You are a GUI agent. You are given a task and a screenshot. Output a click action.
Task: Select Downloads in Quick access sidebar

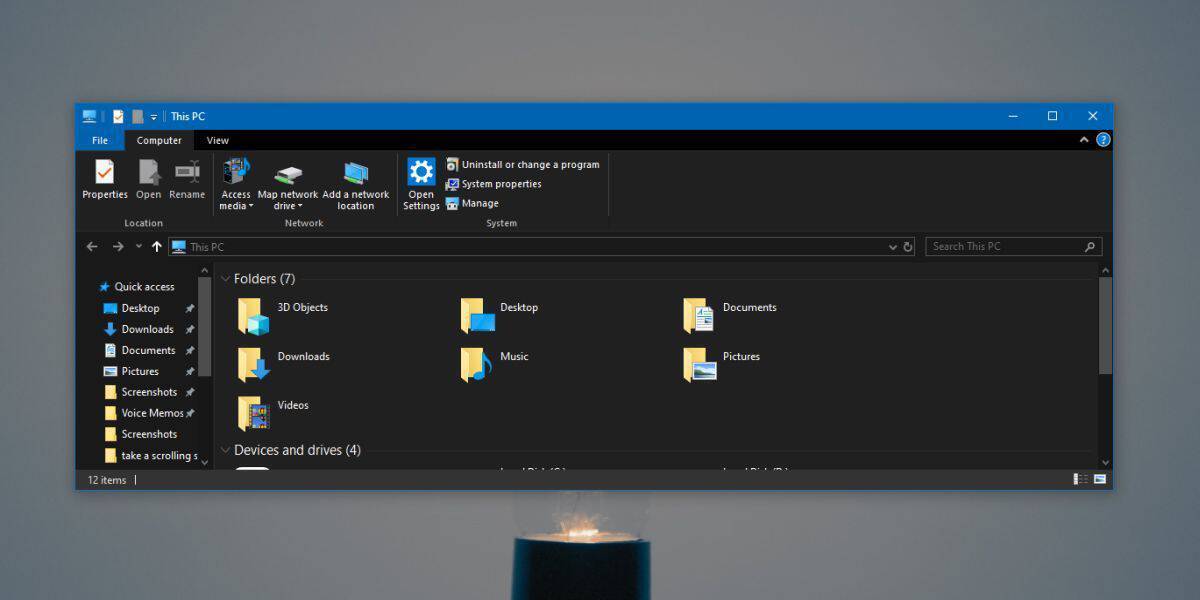coord(147,329)
